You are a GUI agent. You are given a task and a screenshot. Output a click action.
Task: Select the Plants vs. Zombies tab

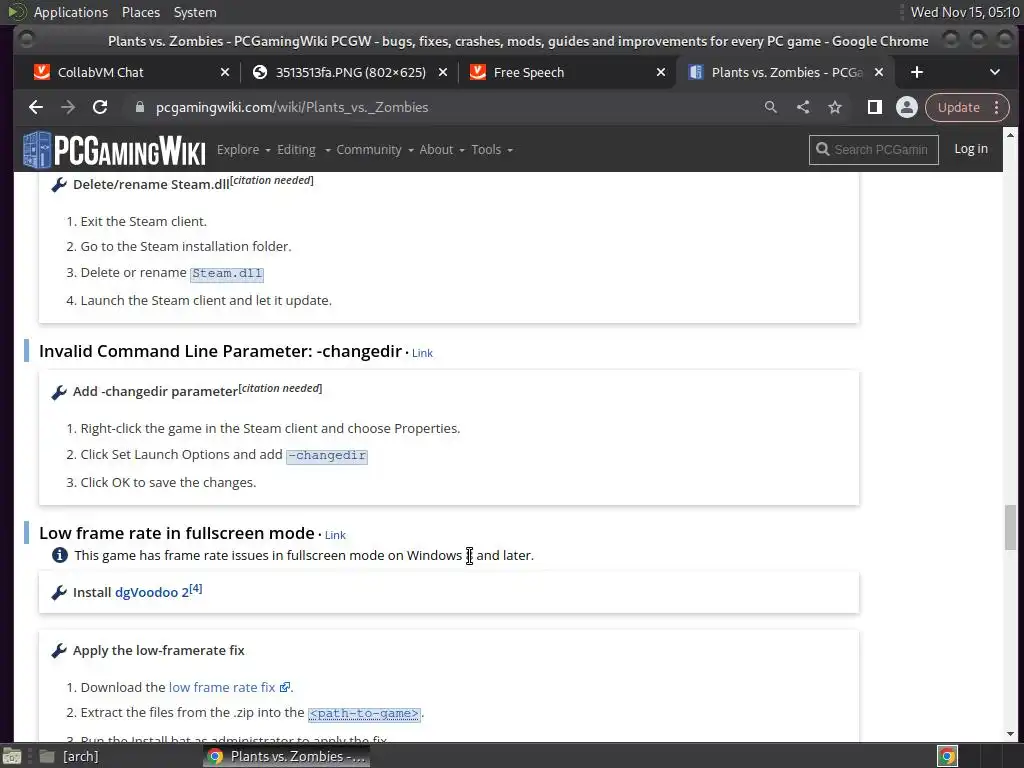point(786,72)
